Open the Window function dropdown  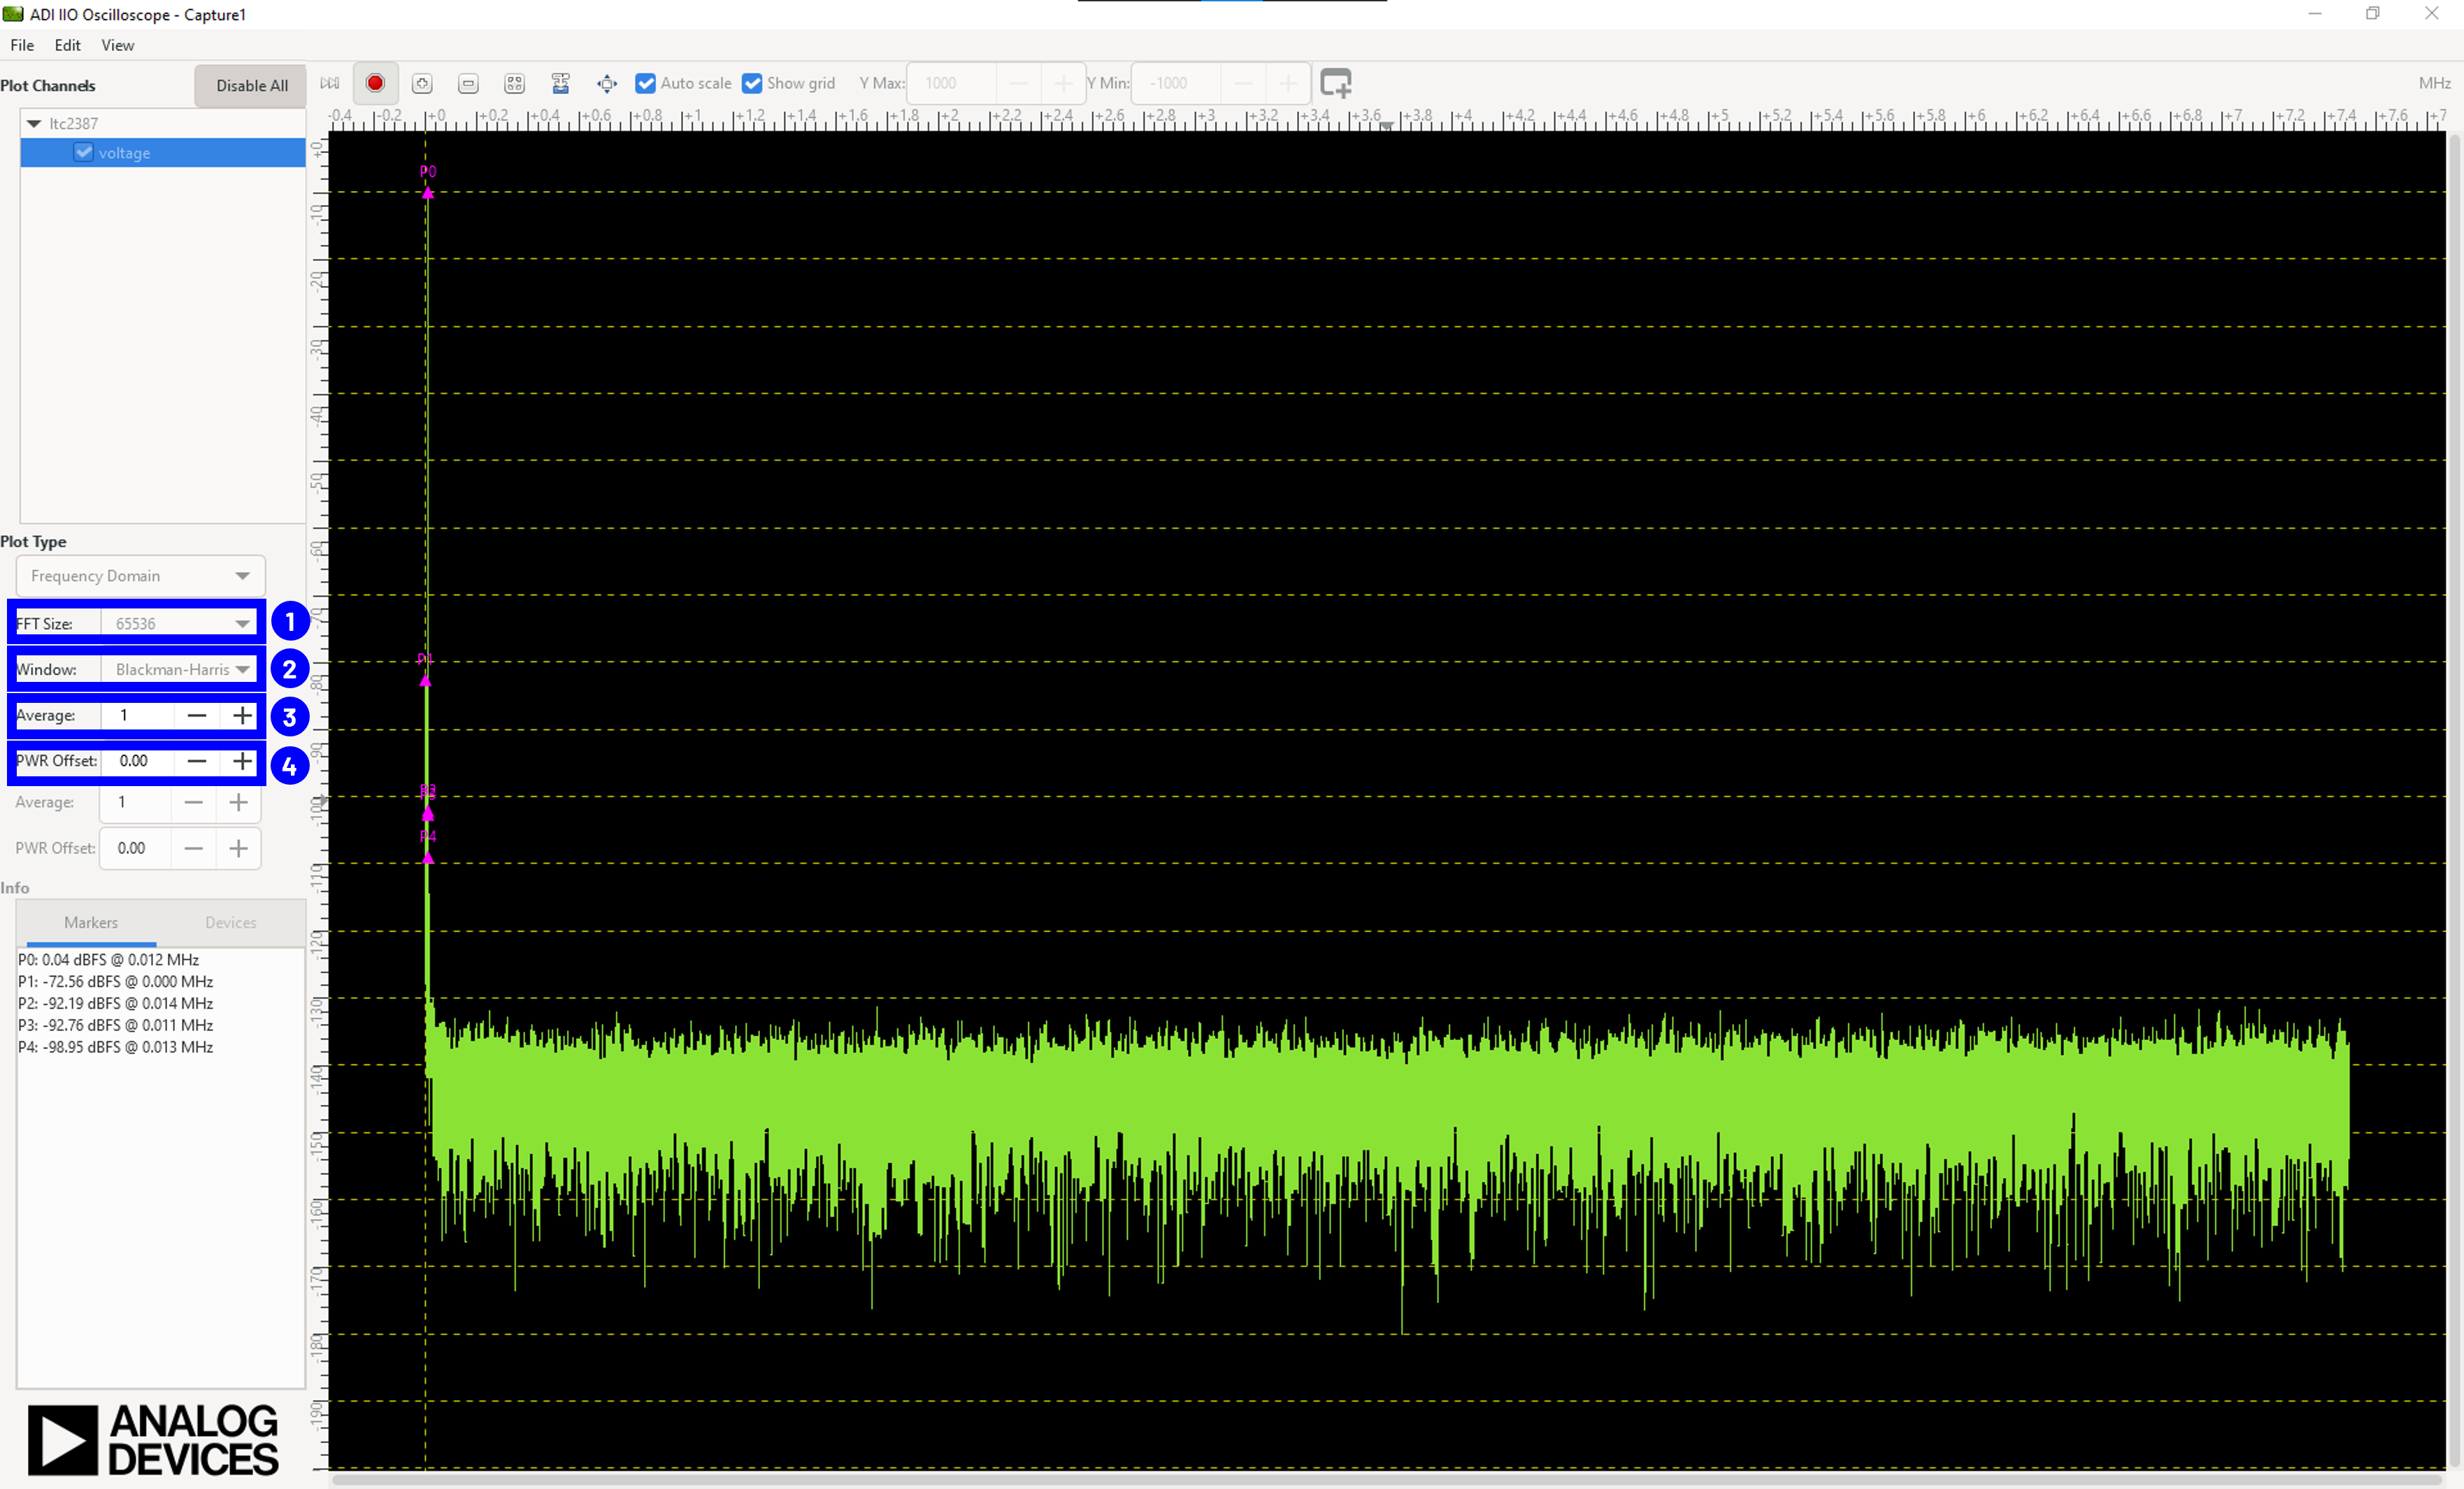pyautogui.click(x=179, y=669)
